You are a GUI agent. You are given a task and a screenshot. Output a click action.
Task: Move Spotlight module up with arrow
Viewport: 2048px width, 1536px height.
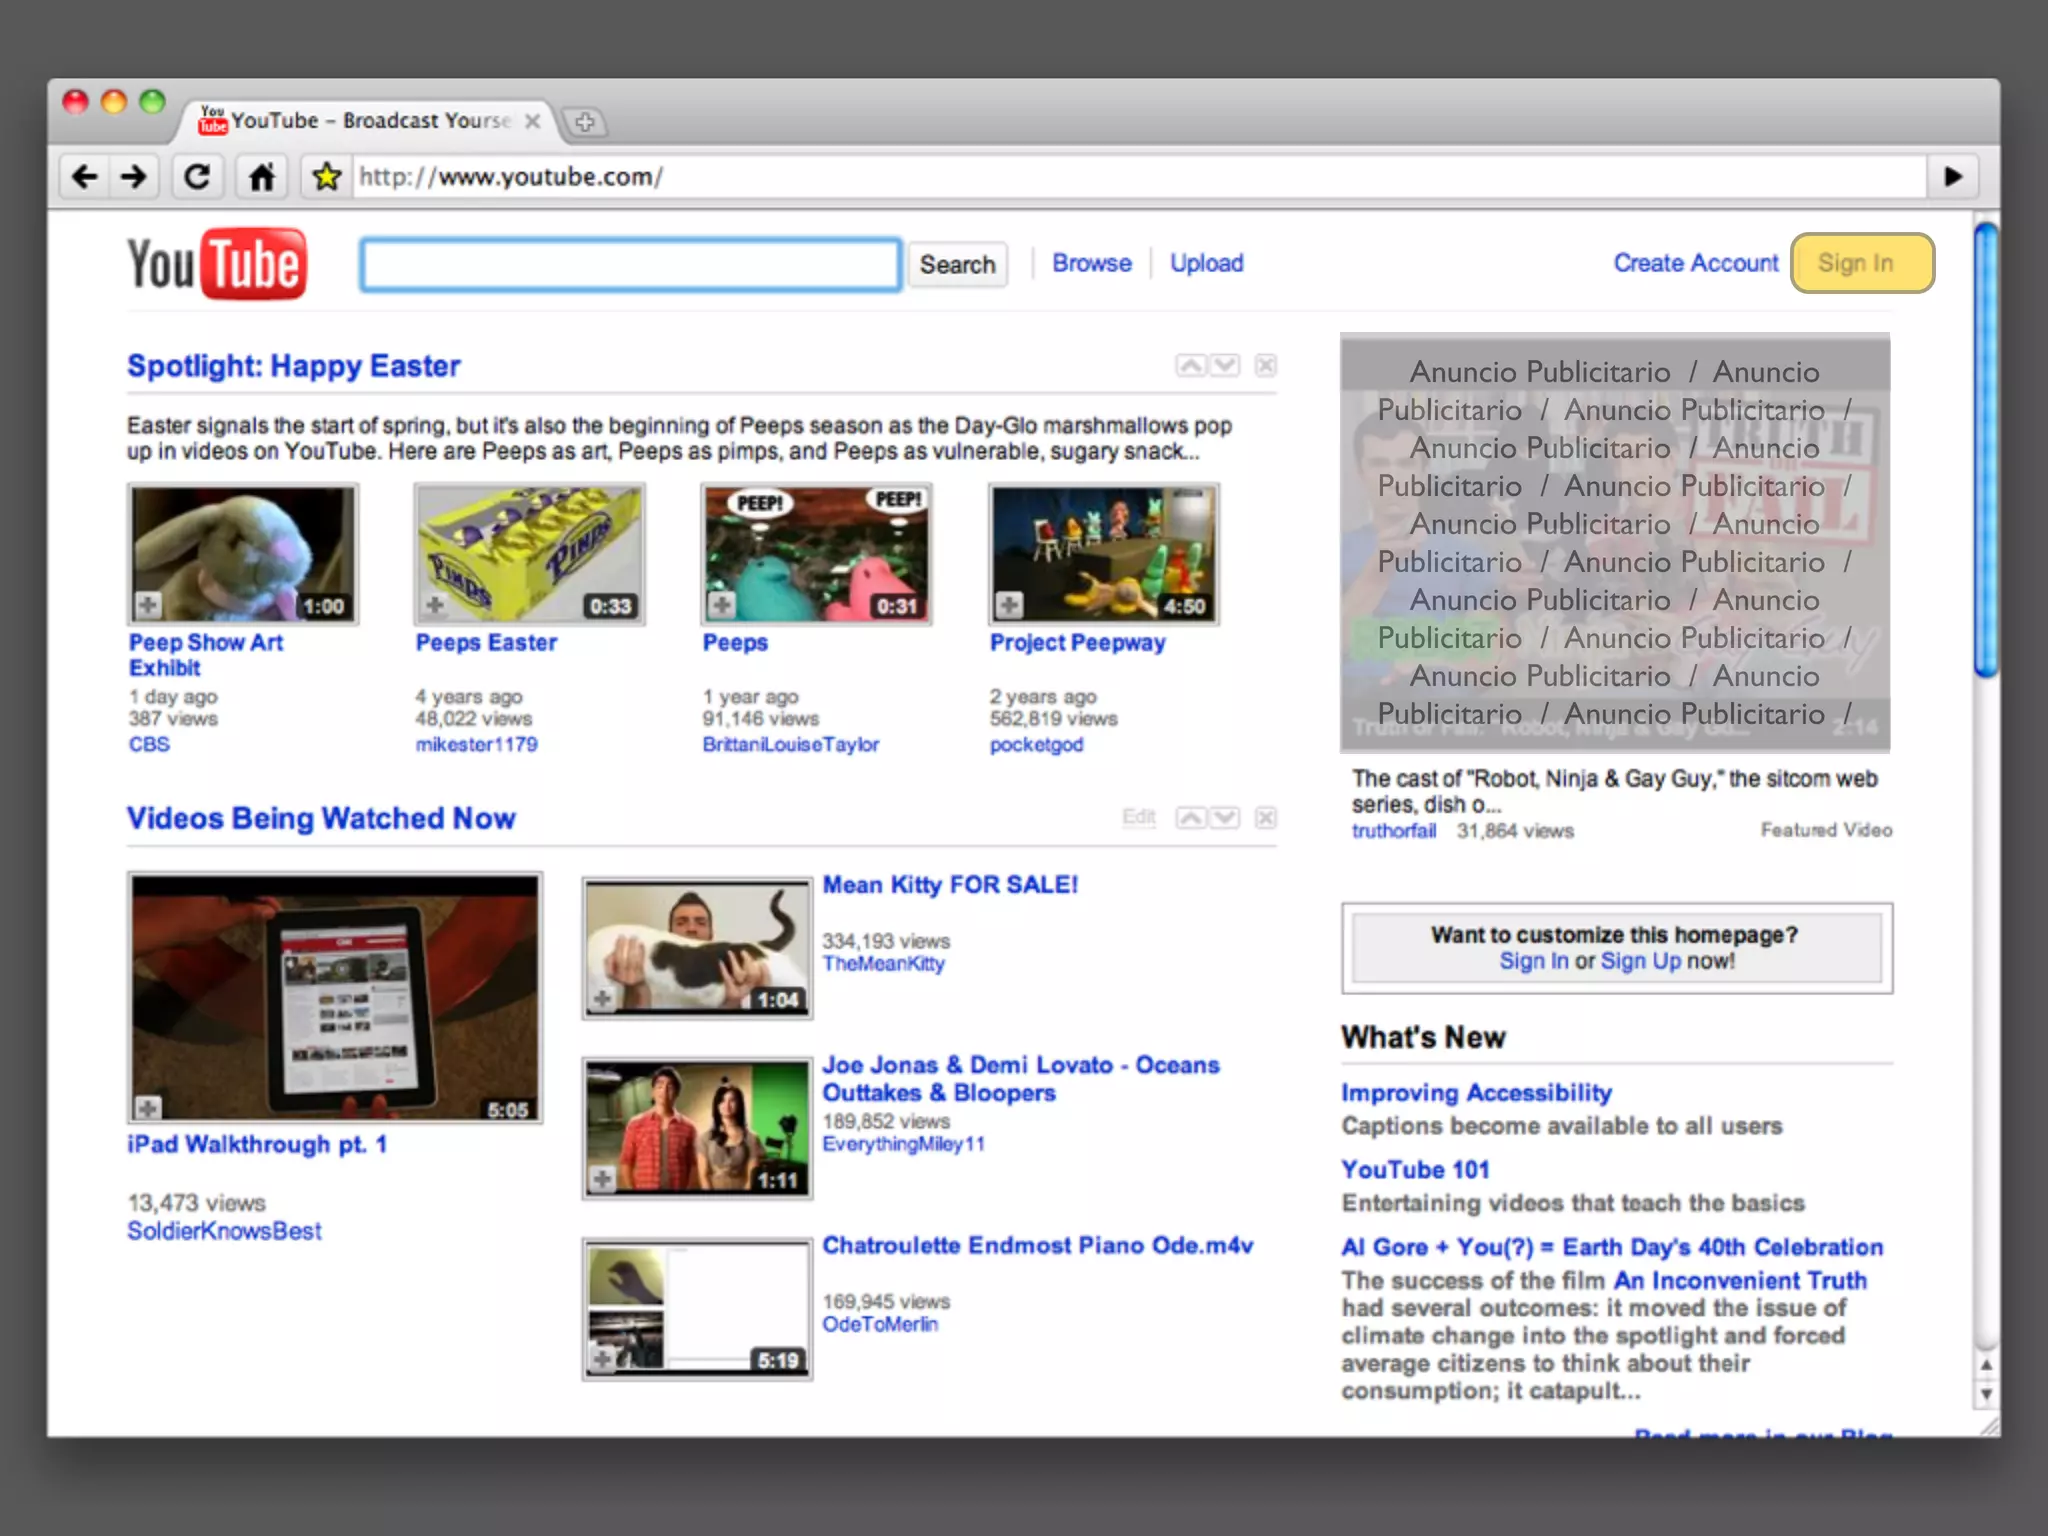(1190, 365)
